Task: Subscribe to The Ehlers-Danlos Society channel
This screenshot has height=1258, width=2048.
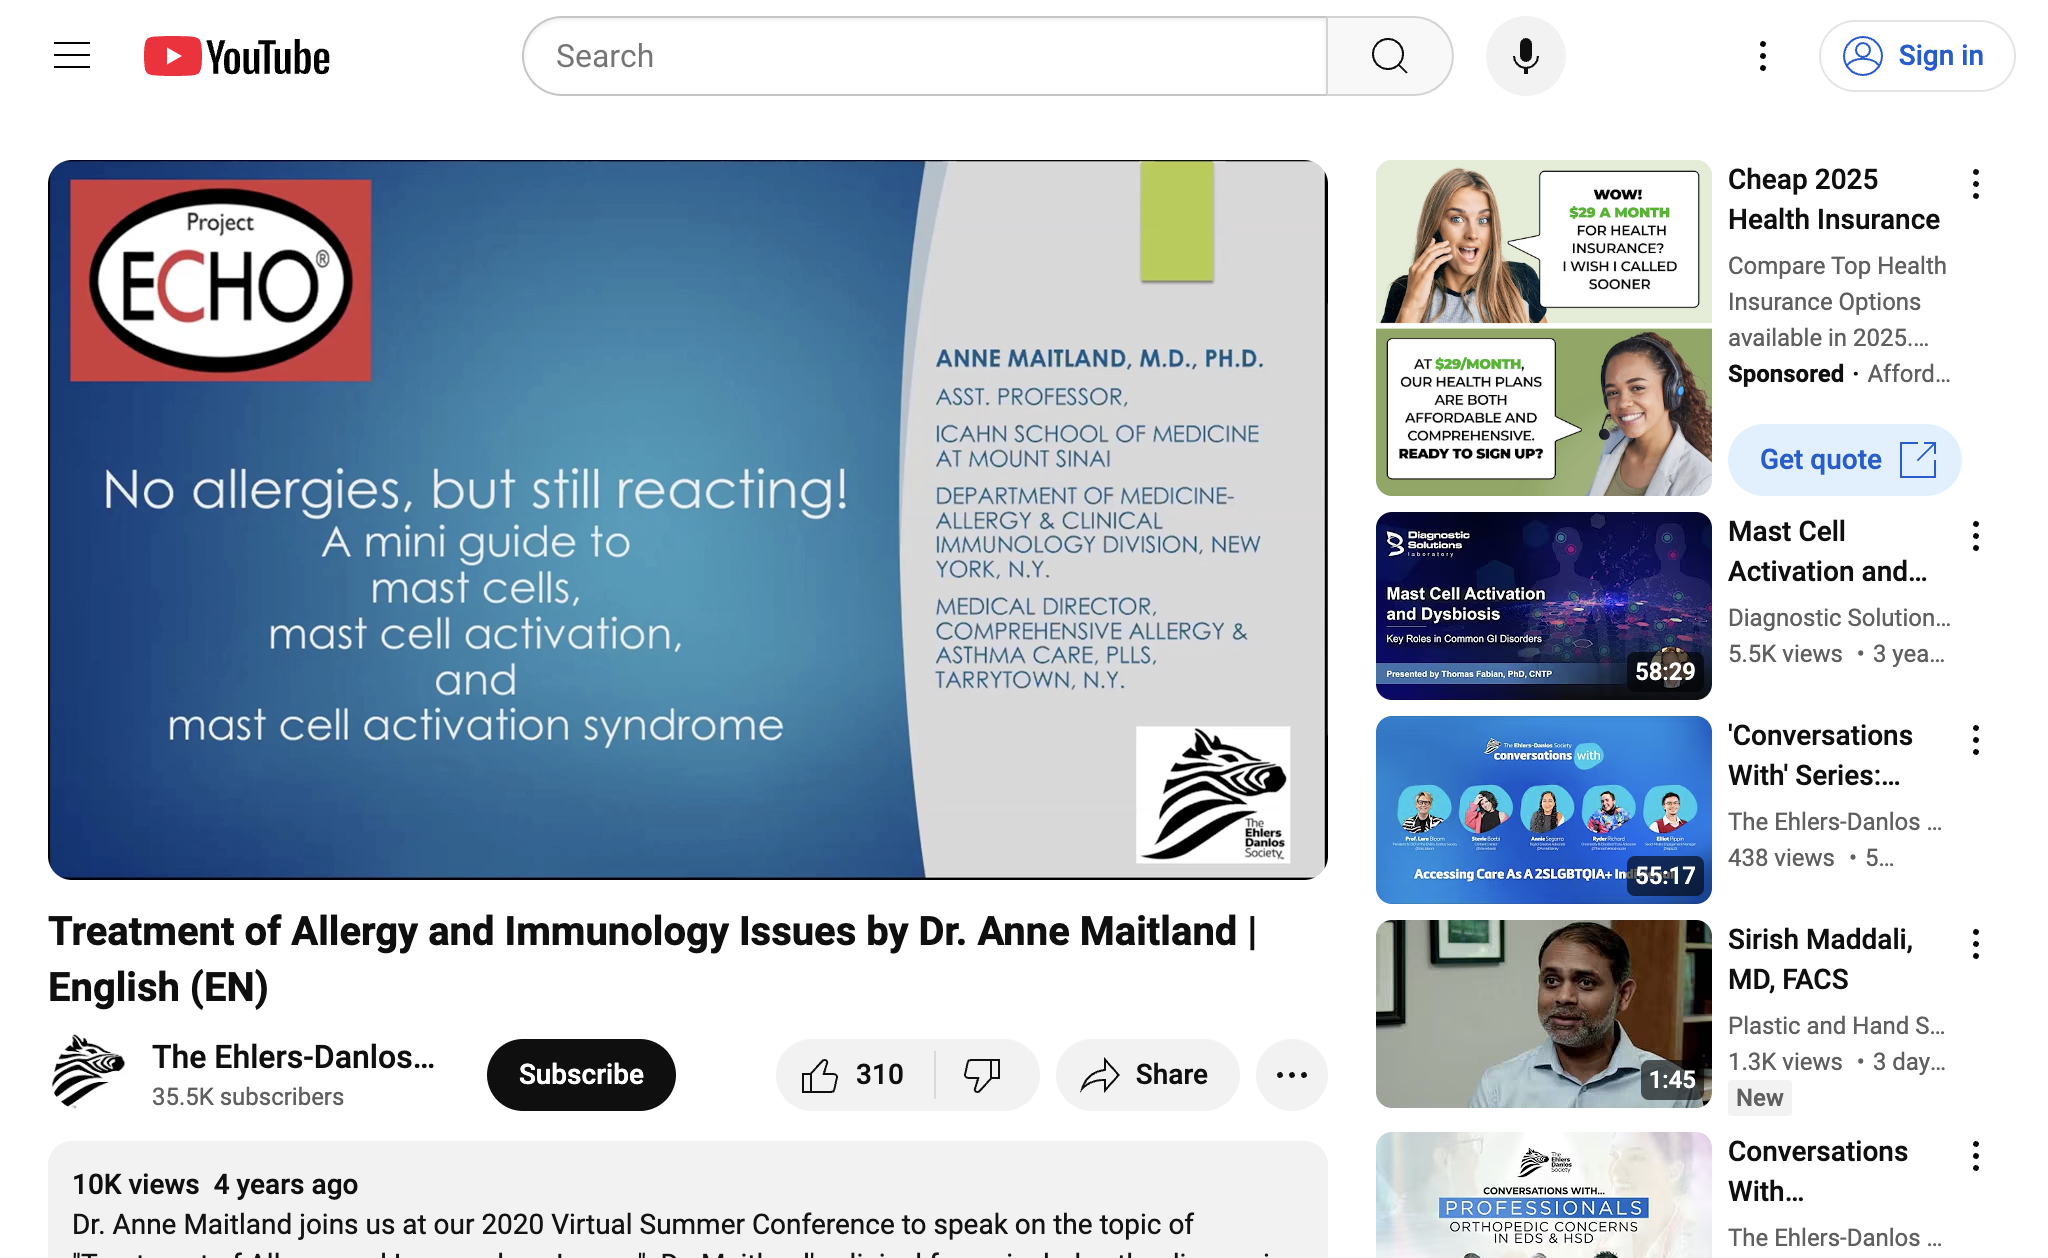Action: point(581,1075)
